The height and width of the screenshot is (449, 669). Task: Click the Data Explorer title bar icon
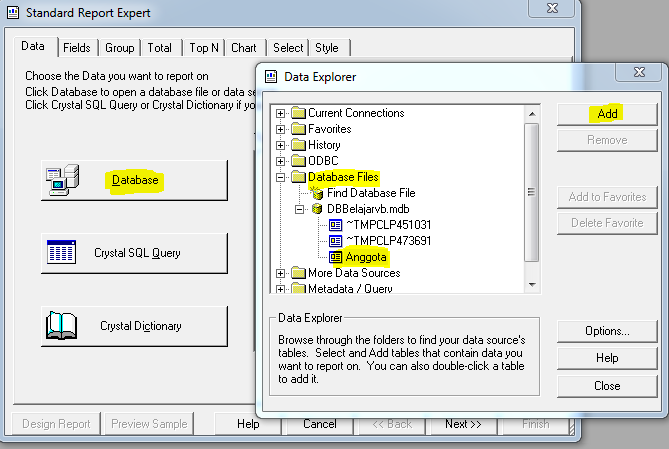271,76
